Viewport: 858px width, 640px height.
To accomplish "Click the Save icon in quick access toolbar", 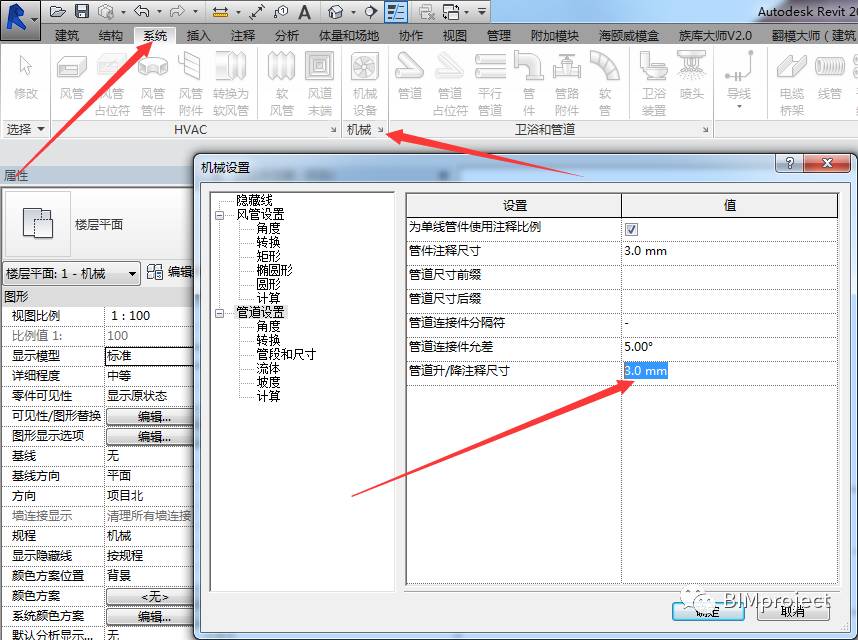I will 82,11.
